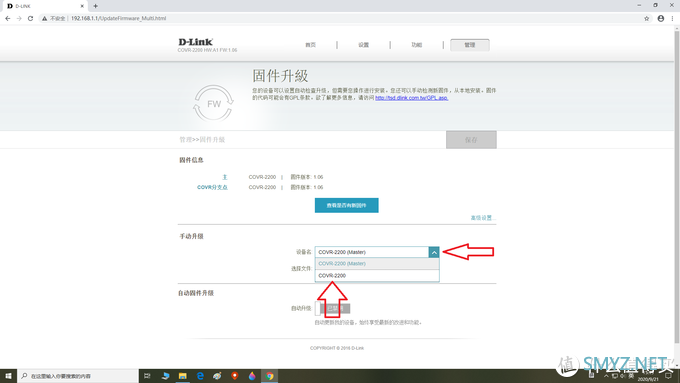Open the 管理 navigation tab

click(470, 45)
